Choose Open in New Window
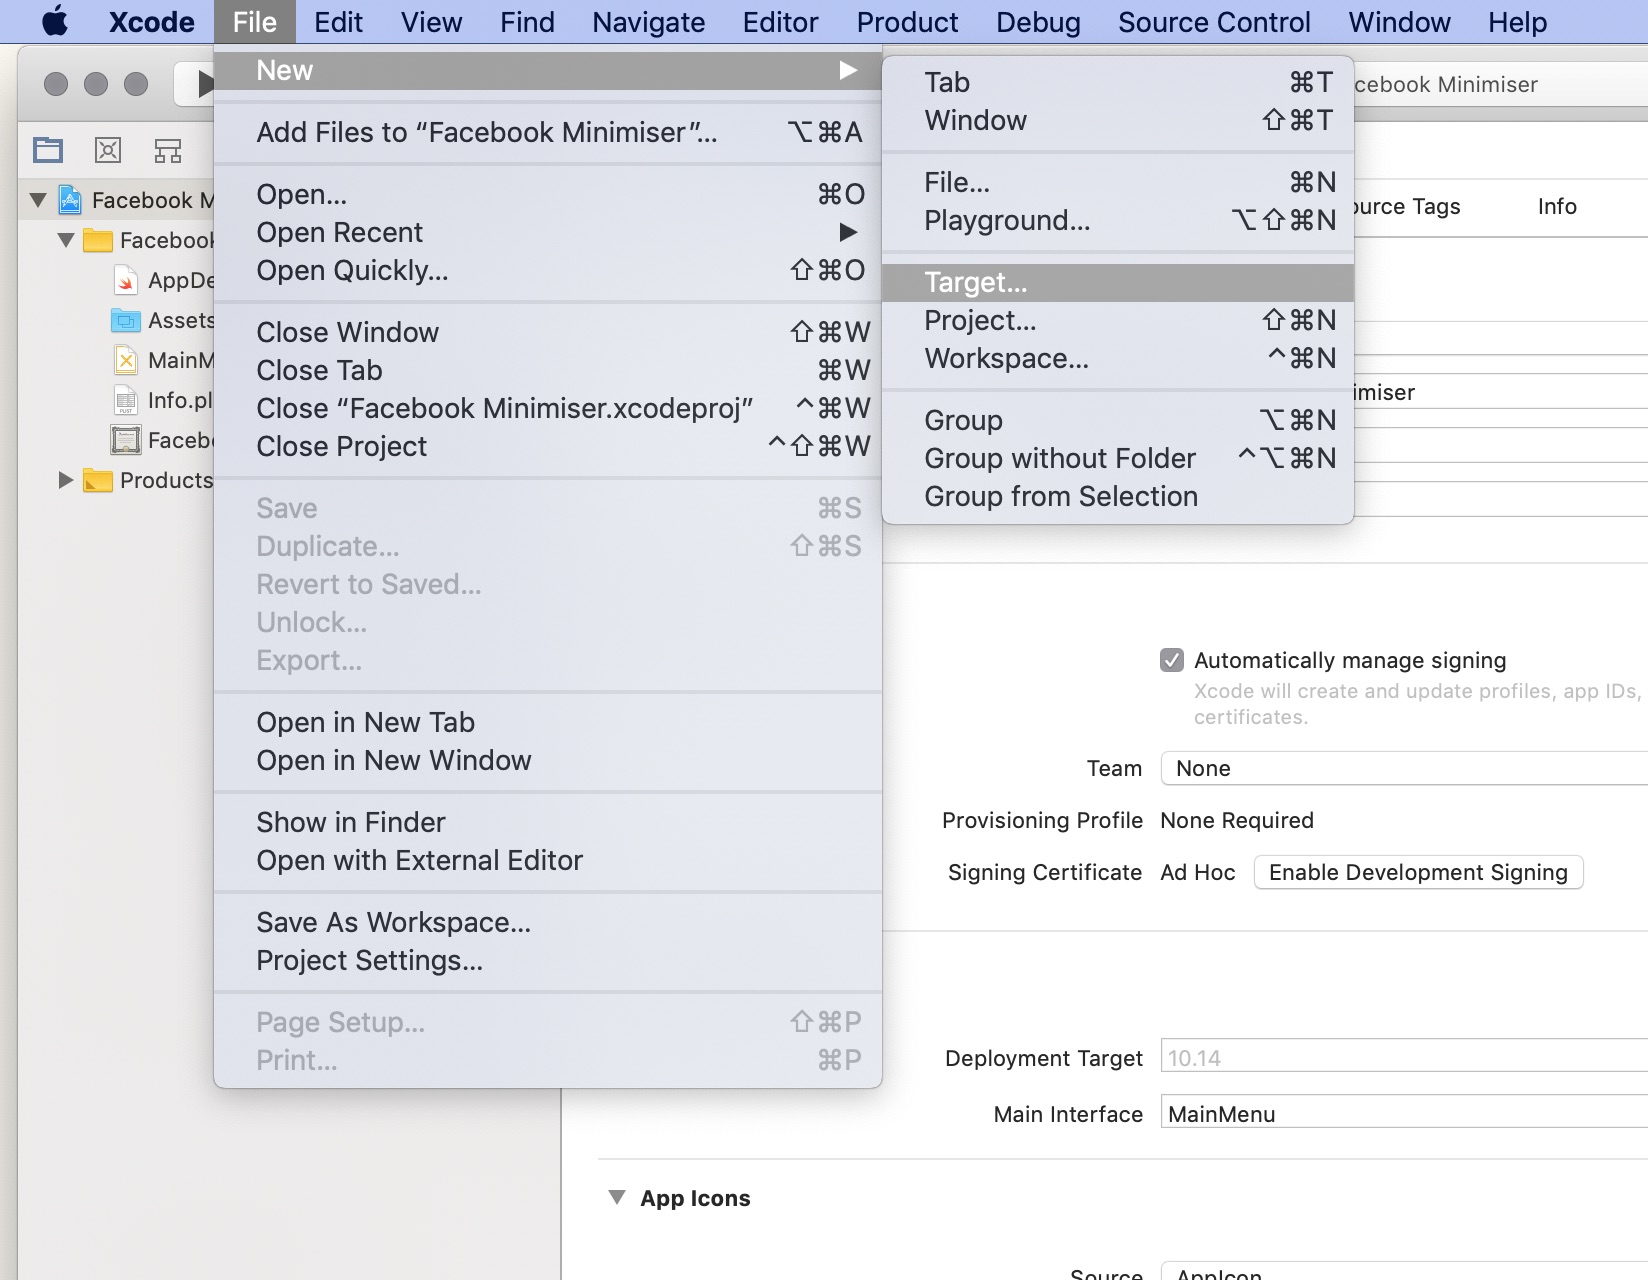The image size is (1648, 1280). 548,760
